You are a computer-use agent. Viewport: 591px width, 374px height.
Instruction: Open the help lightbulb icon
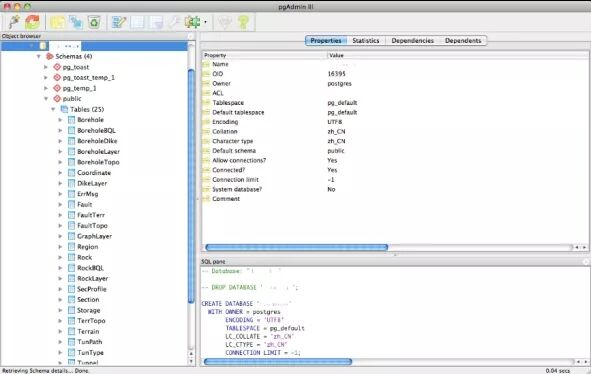[243, 22]
